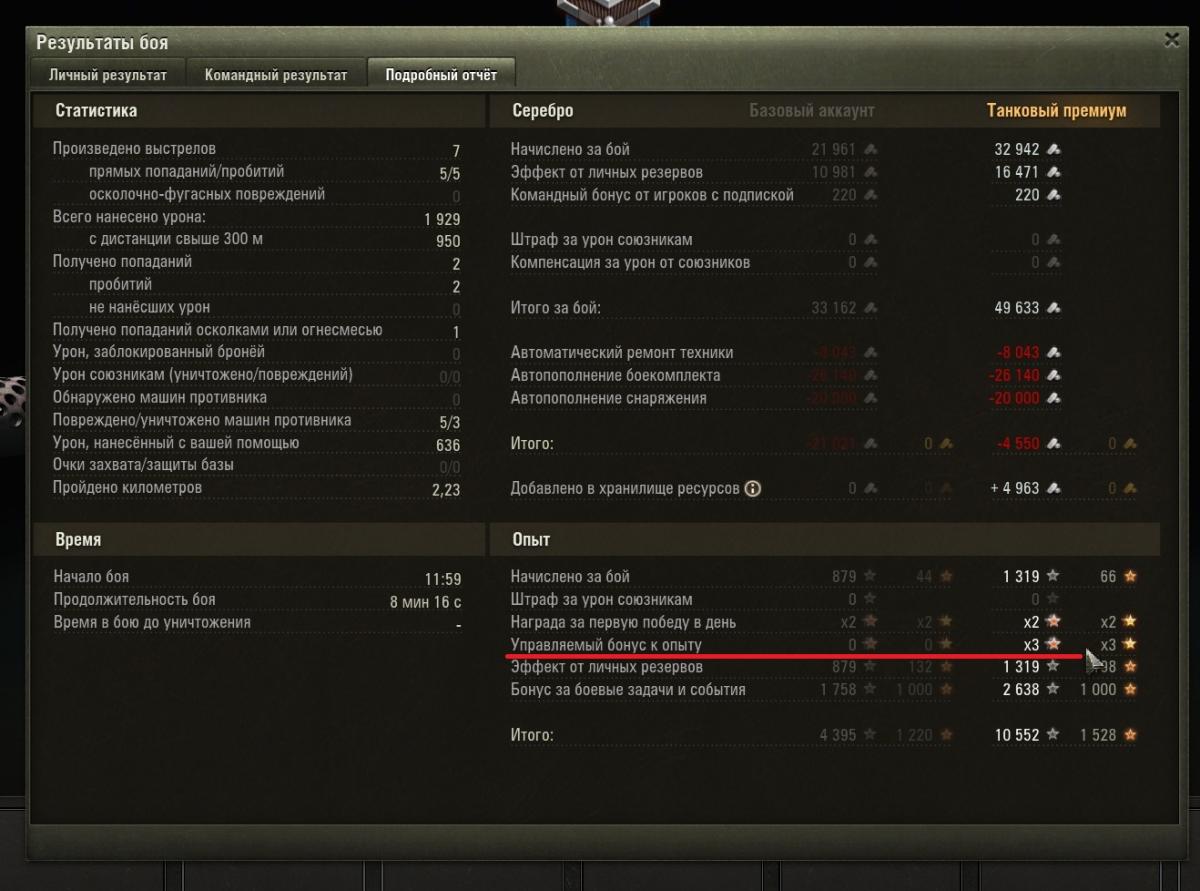Select the Подробный отчёт tab
The image size is (1200, 891).
[441, 75]
